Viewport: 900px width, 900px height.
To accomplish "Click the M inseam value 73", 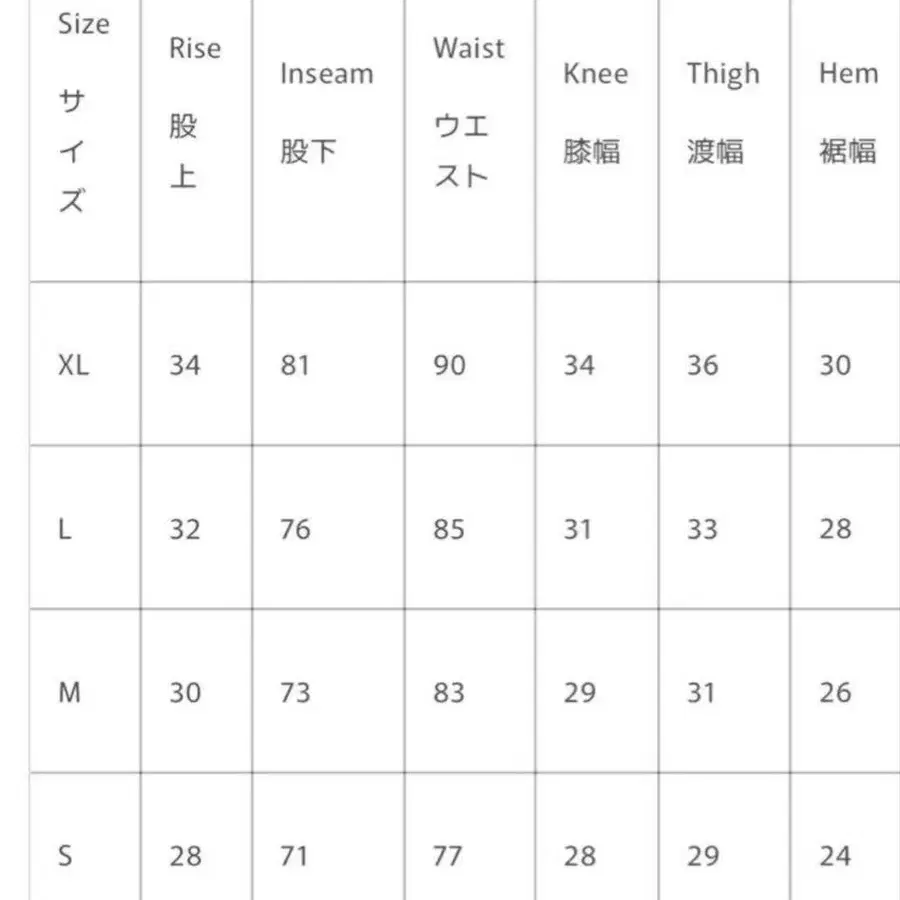I will point(295,692).
